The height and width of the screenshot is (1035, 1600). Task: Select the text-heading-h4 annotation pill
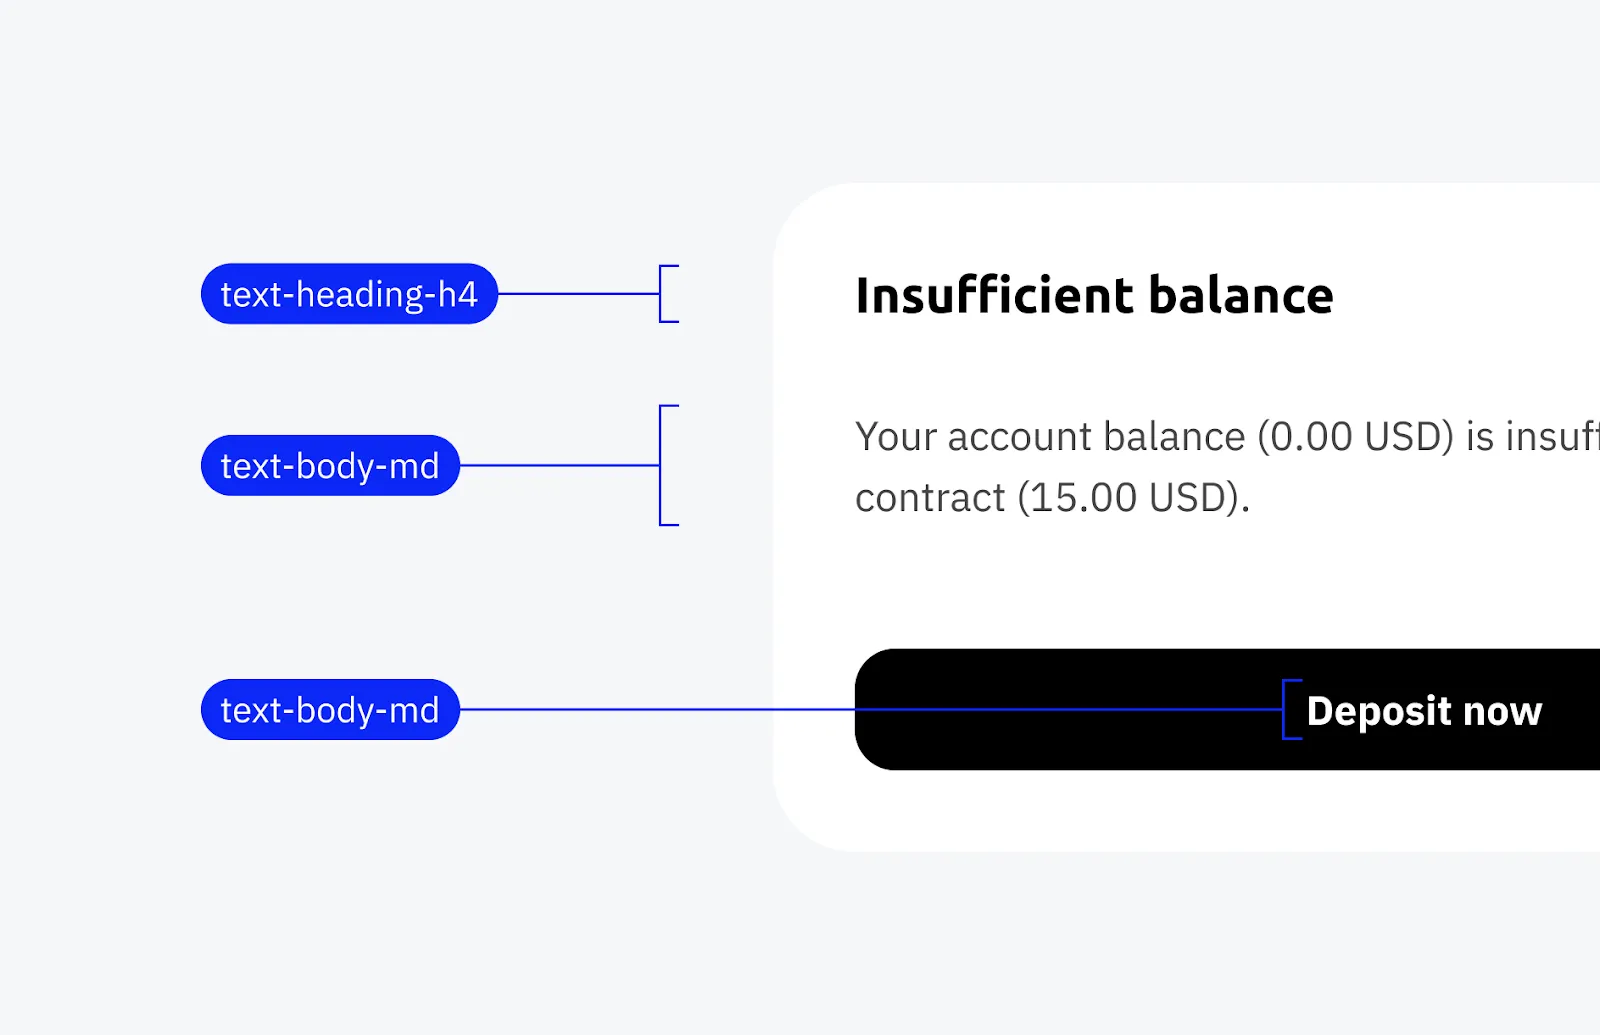[350, 293]
